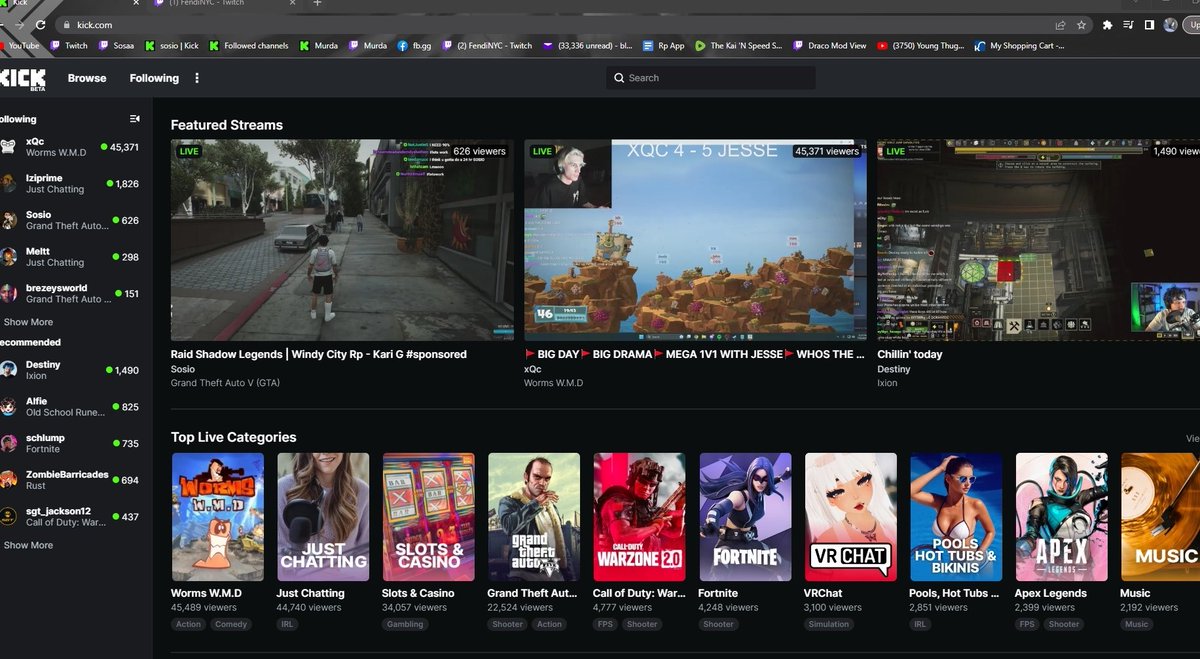
Task: Open Destiny's avatar in Recommended list
Action: (x=9, y=370)
